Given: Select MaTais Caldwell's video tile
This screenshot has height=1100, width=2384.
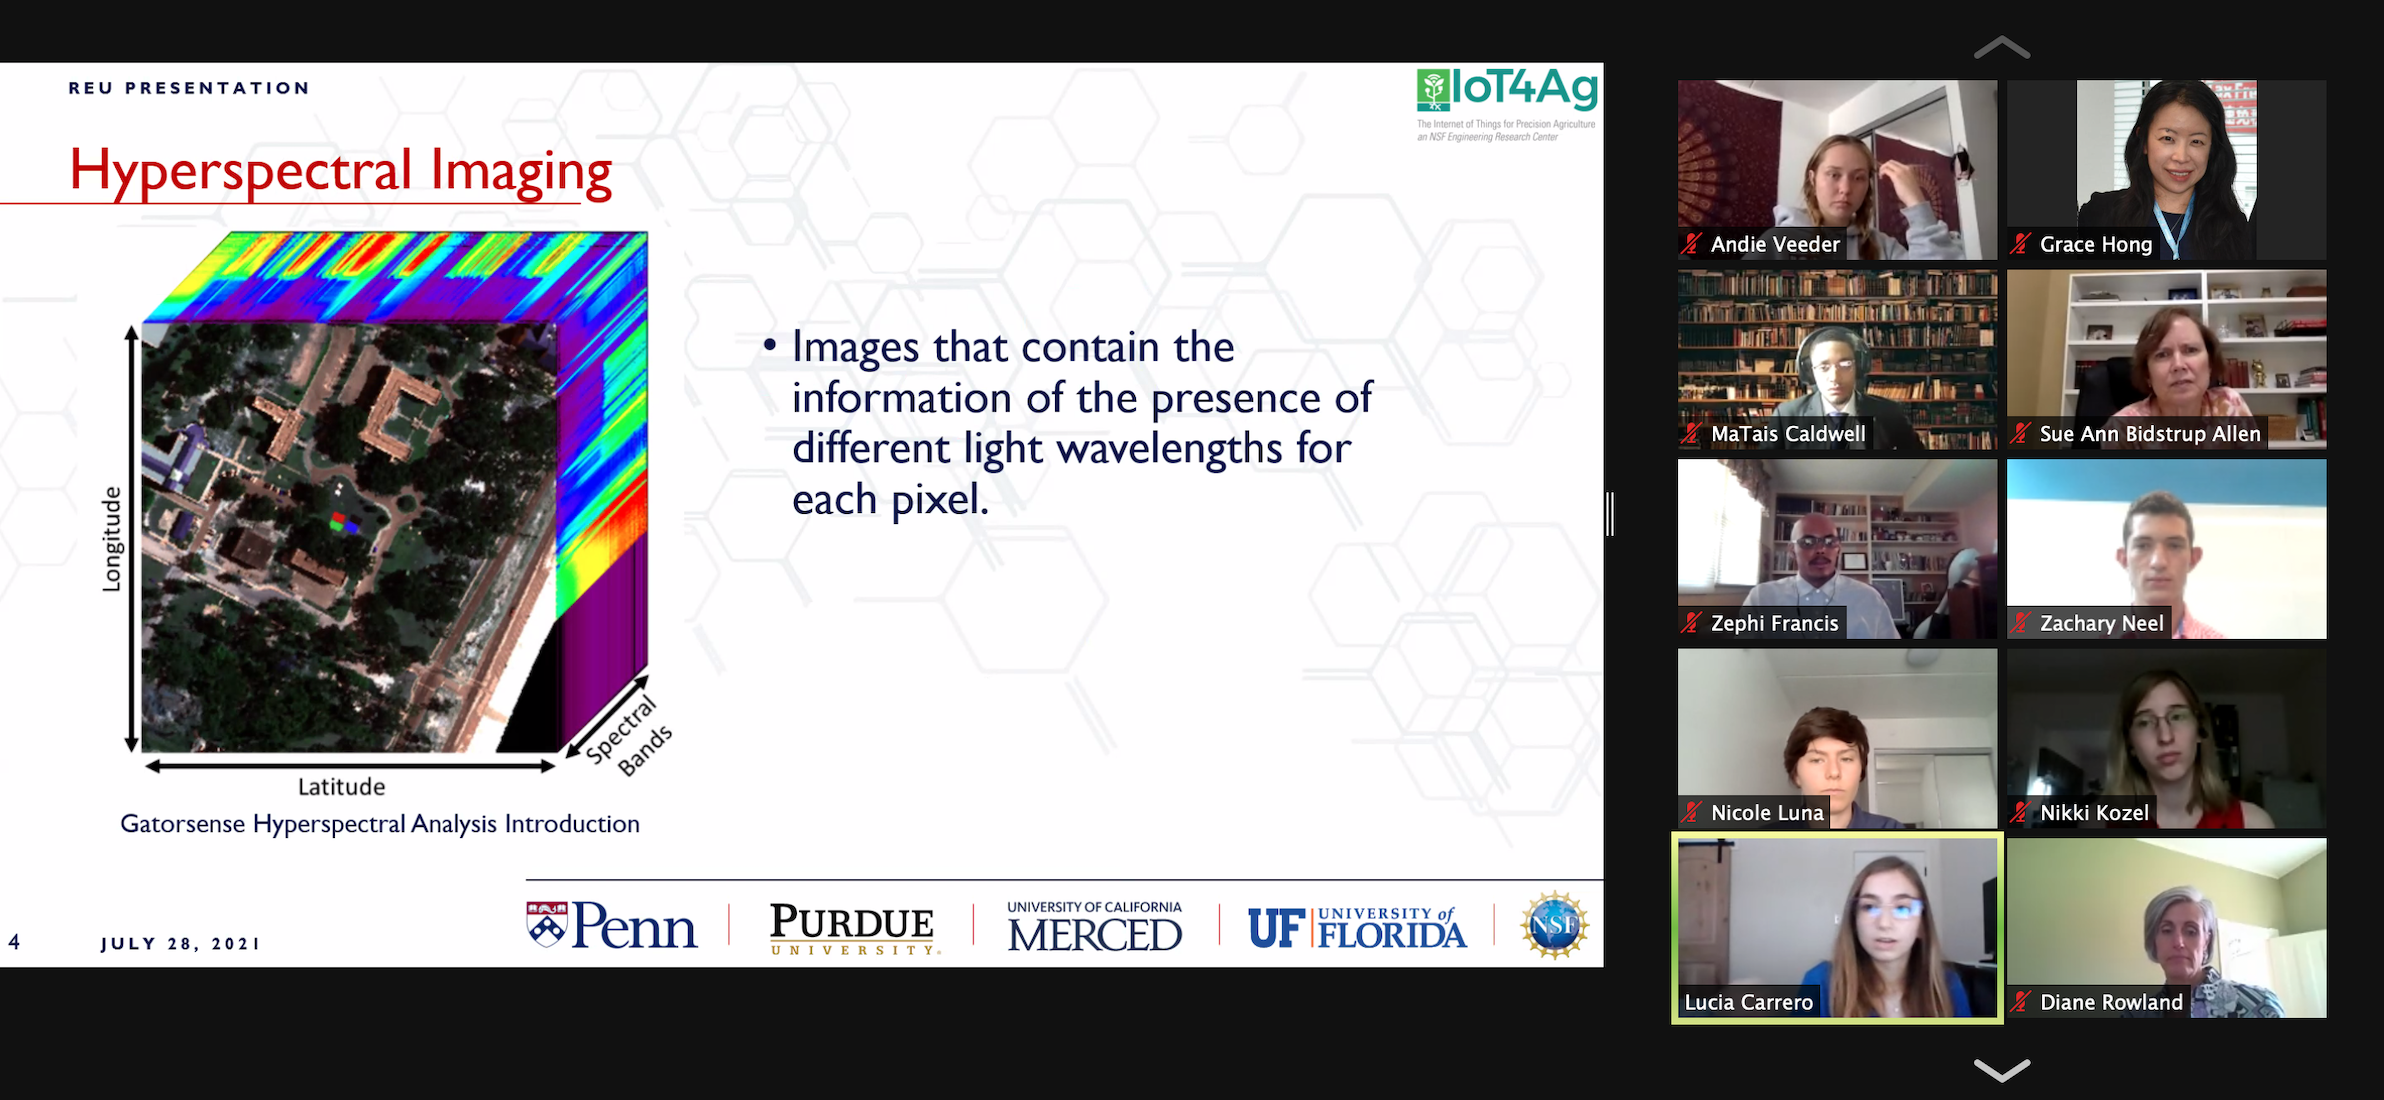Looking at the screenshot, I should [x=1837, y=359].
